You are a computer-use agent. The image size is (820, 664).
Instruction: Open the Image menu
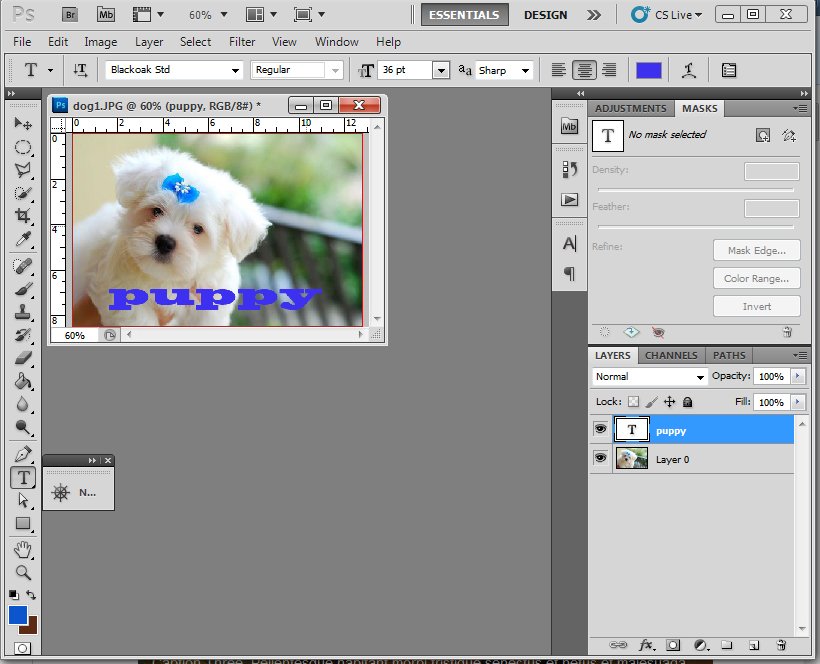[x=100, y=42]
